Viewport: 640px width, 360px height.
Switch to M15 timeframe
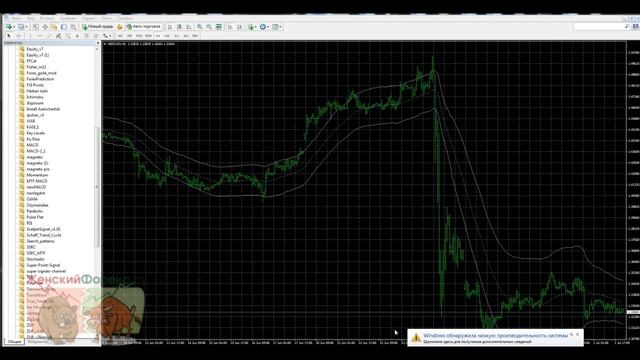coord(139,36)
